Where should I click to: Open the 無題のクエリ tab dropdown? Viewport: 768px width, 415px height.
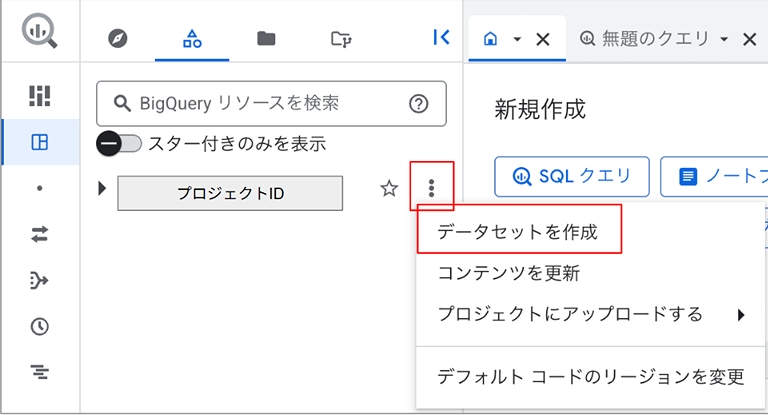pos(724,39)
